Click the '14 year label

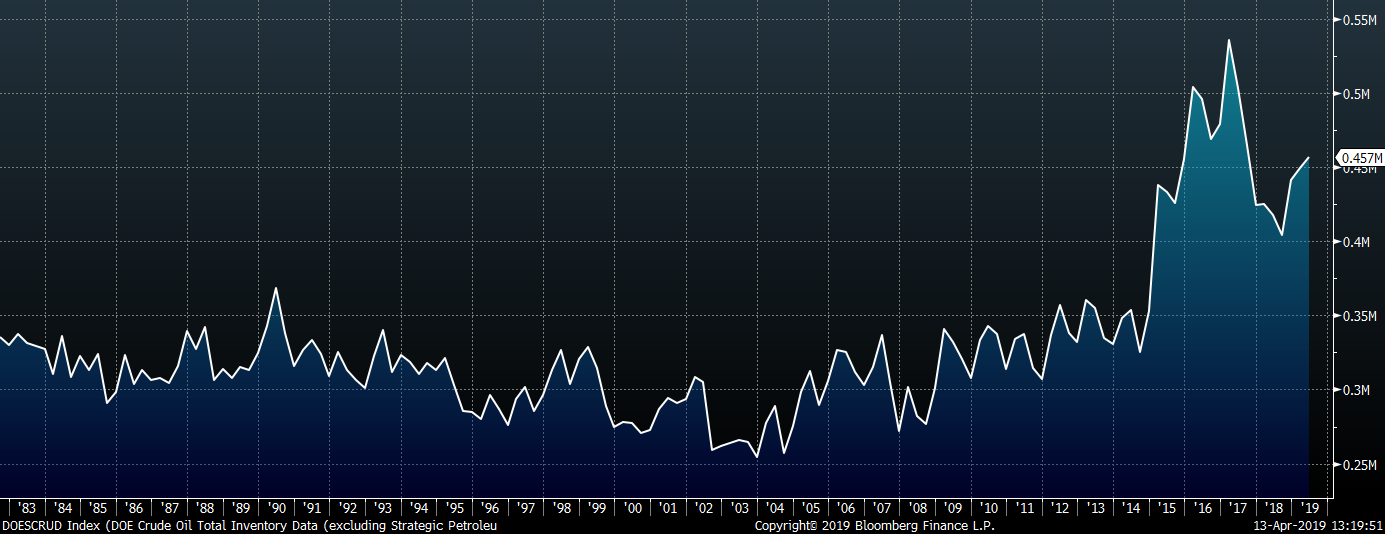pos(1133,508)
